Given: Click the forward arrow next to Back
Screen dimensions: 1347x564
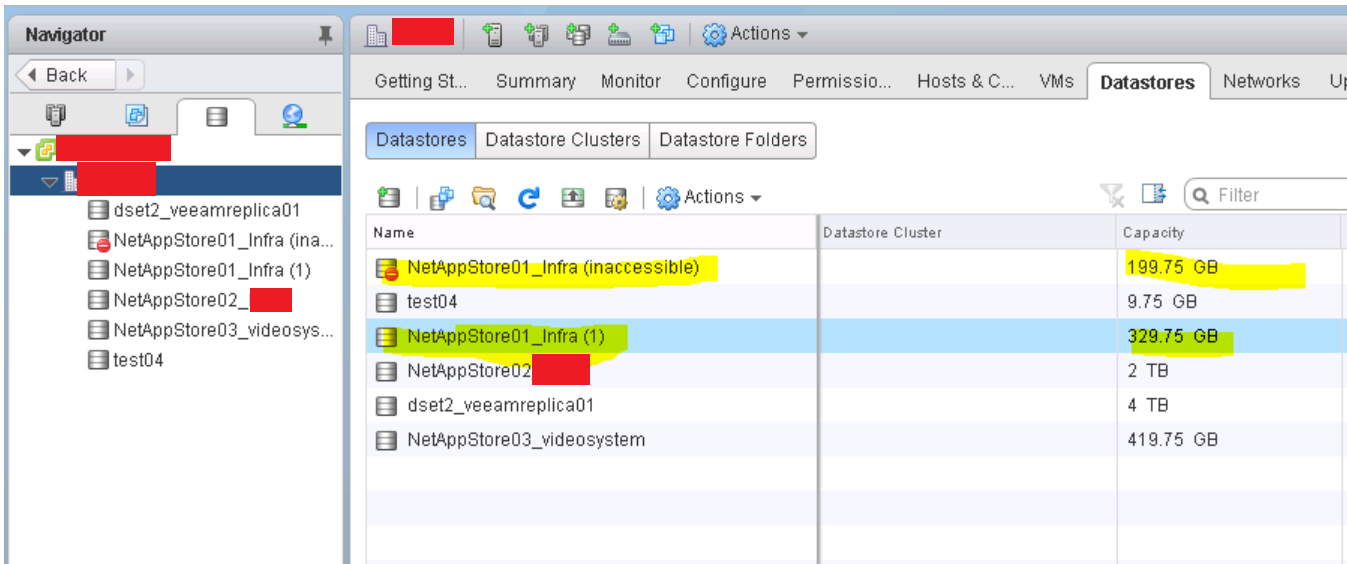Looking at the screenshot, I should 131,75.
